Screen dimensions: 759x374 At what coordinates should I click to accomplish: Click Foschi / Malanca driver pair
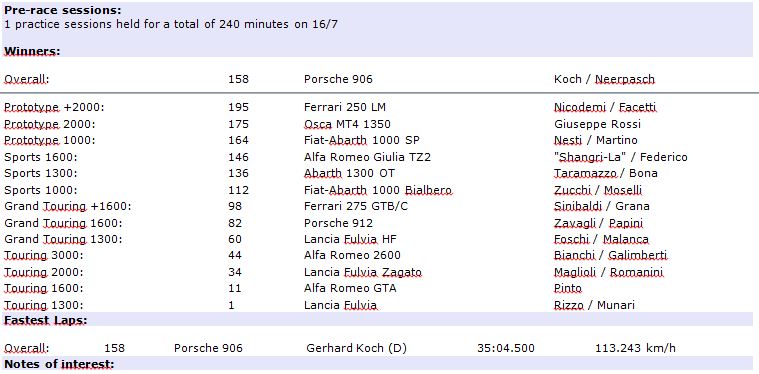click(601, 239)
